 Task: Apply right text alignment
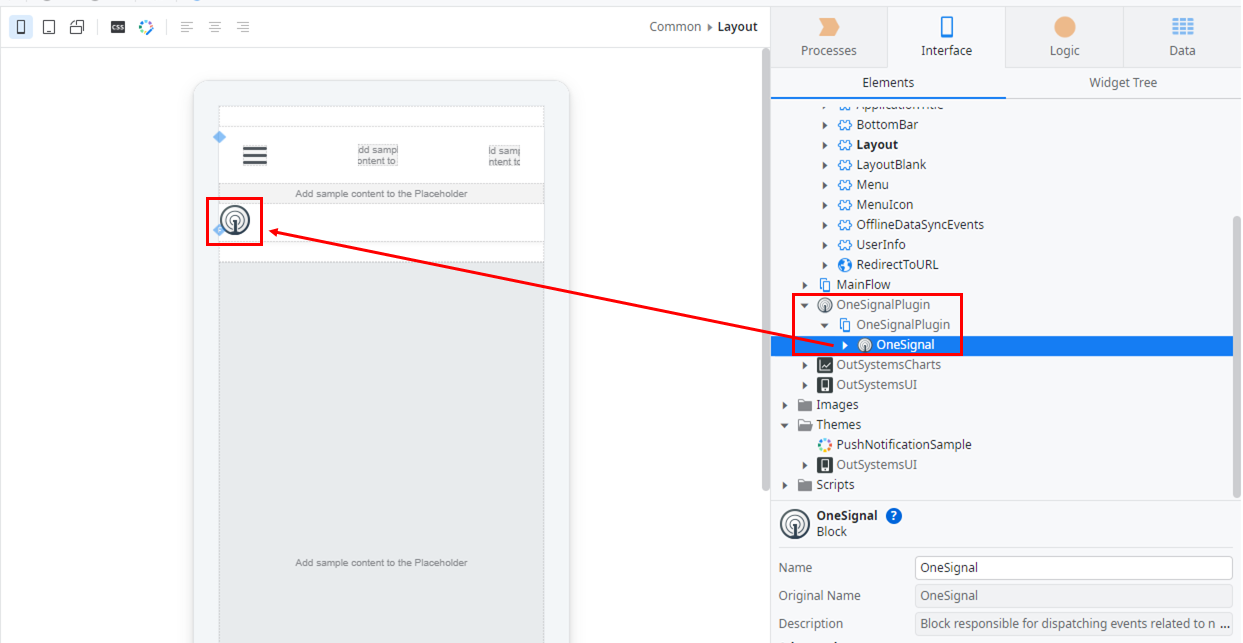[243, 27]
